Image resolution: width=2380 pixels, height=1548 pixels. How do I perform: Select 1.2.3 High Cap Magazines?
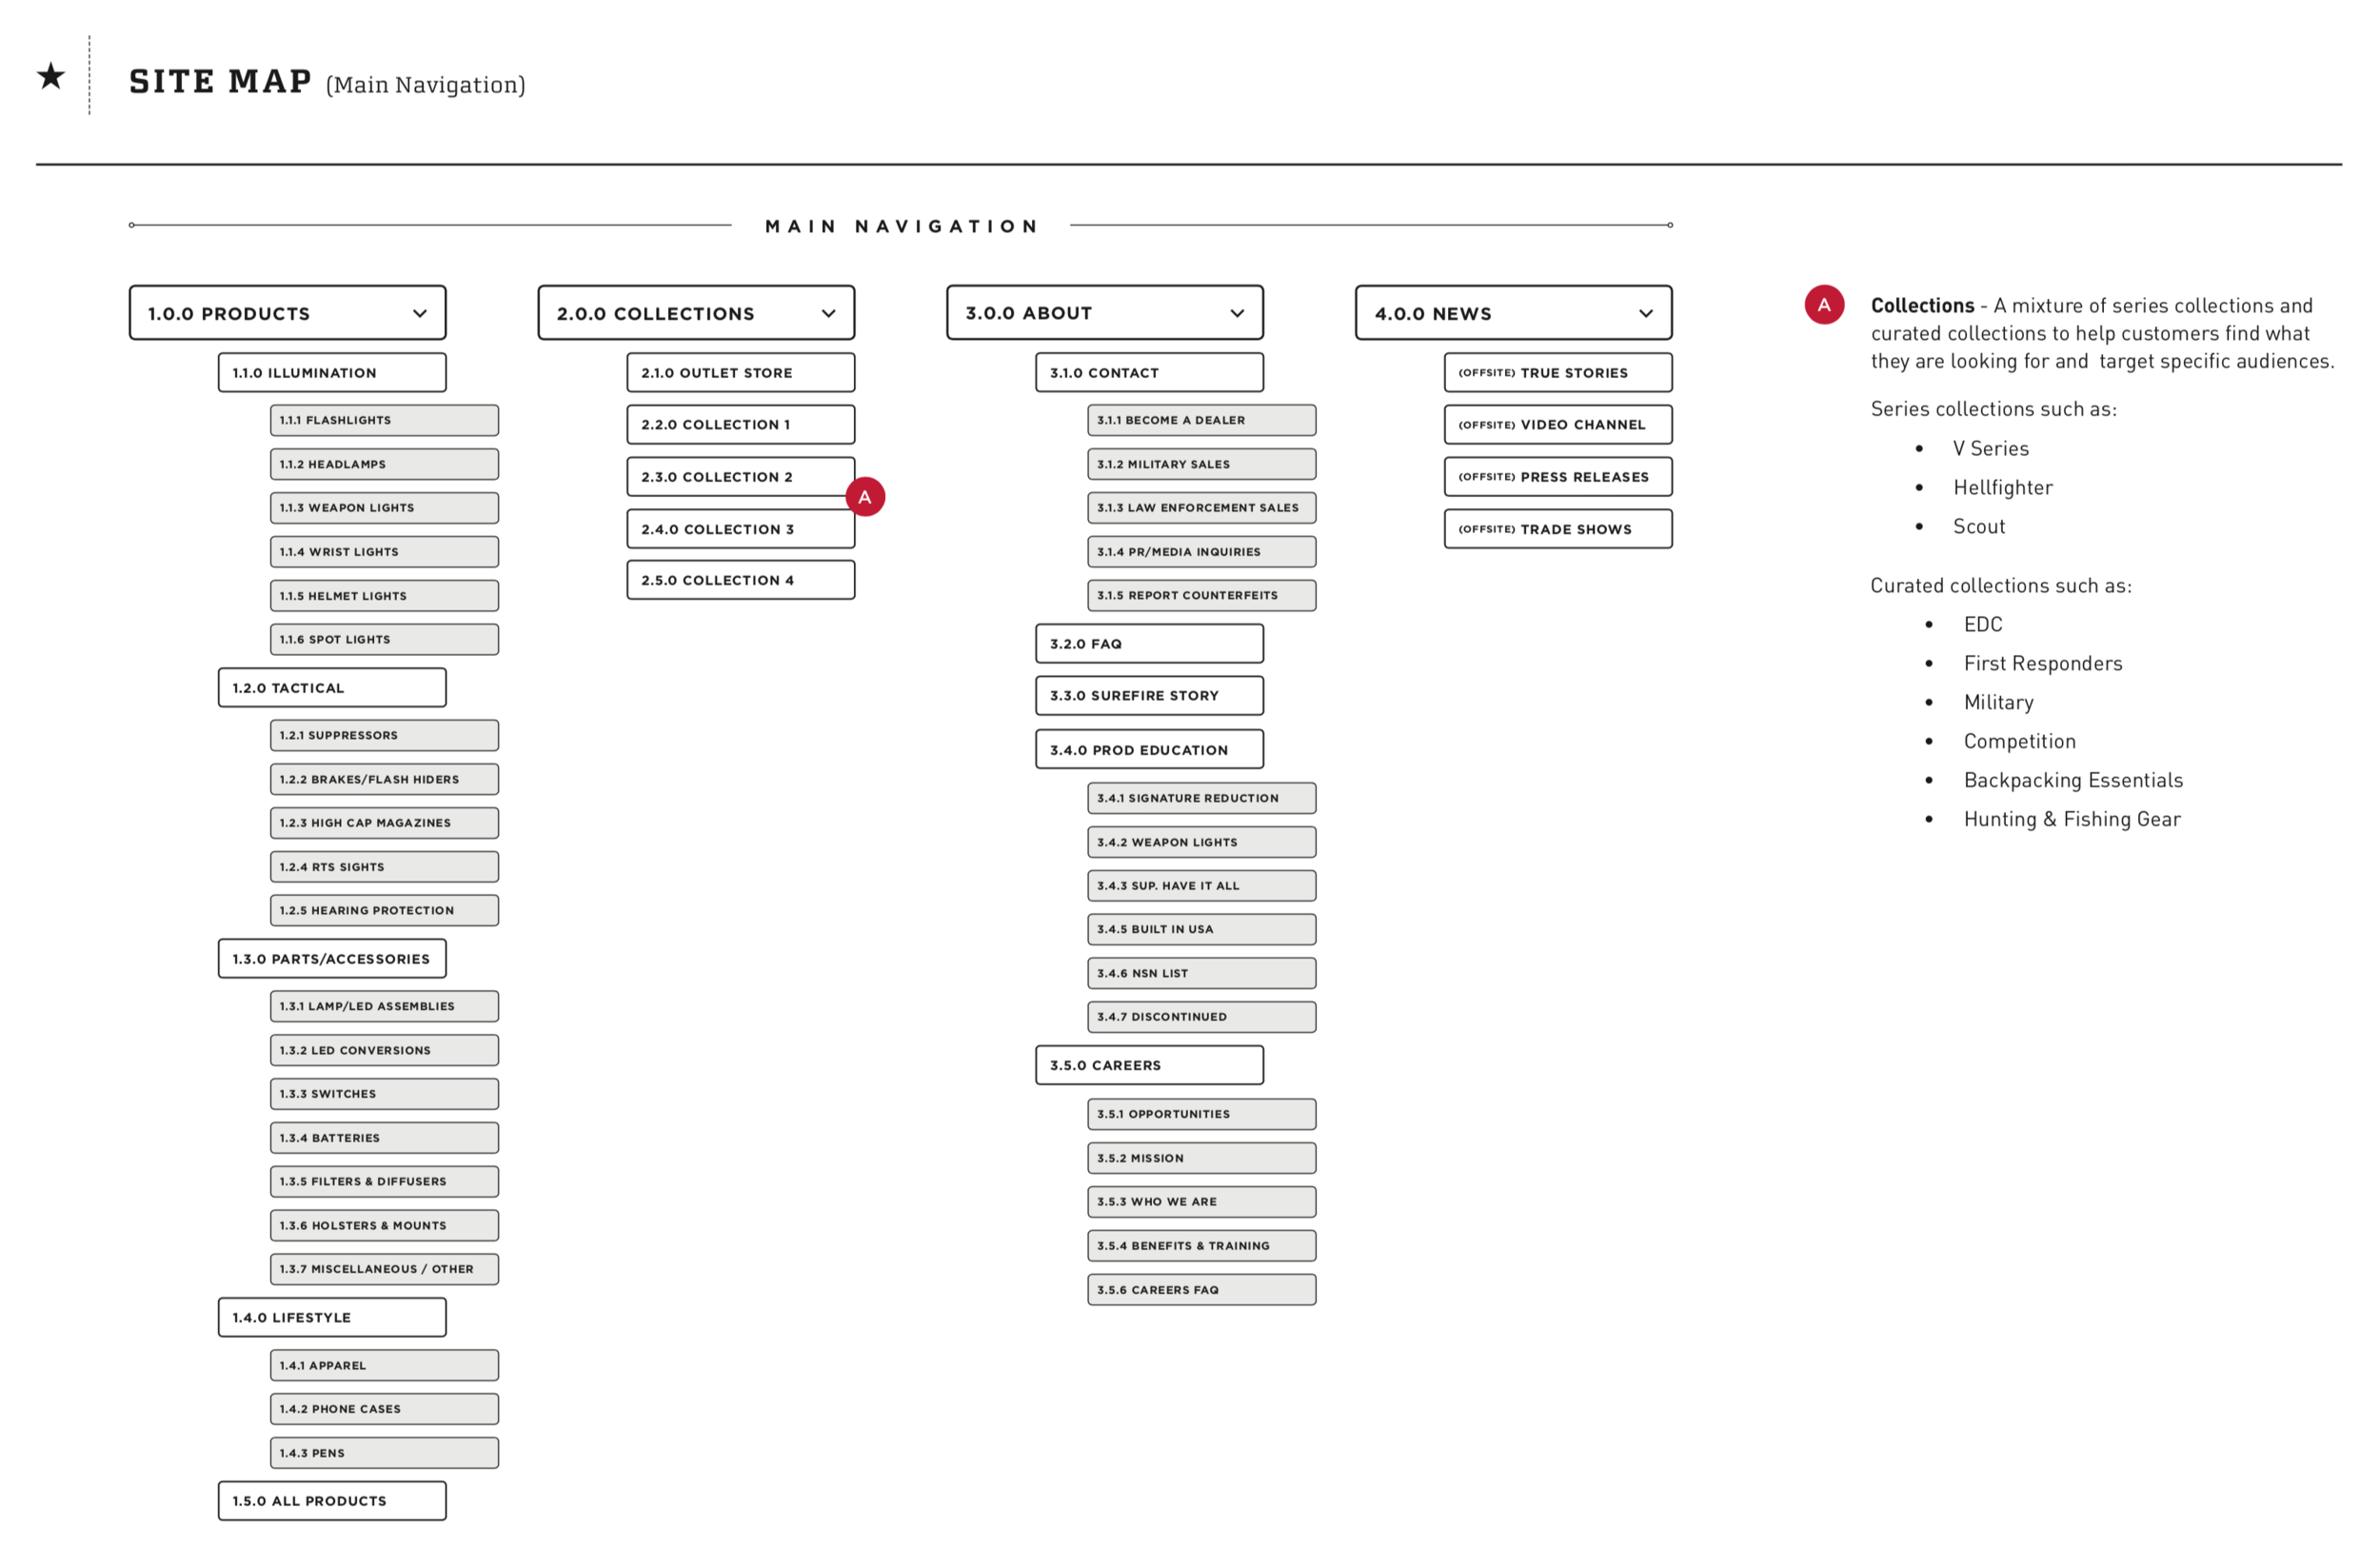pos(384,823)
